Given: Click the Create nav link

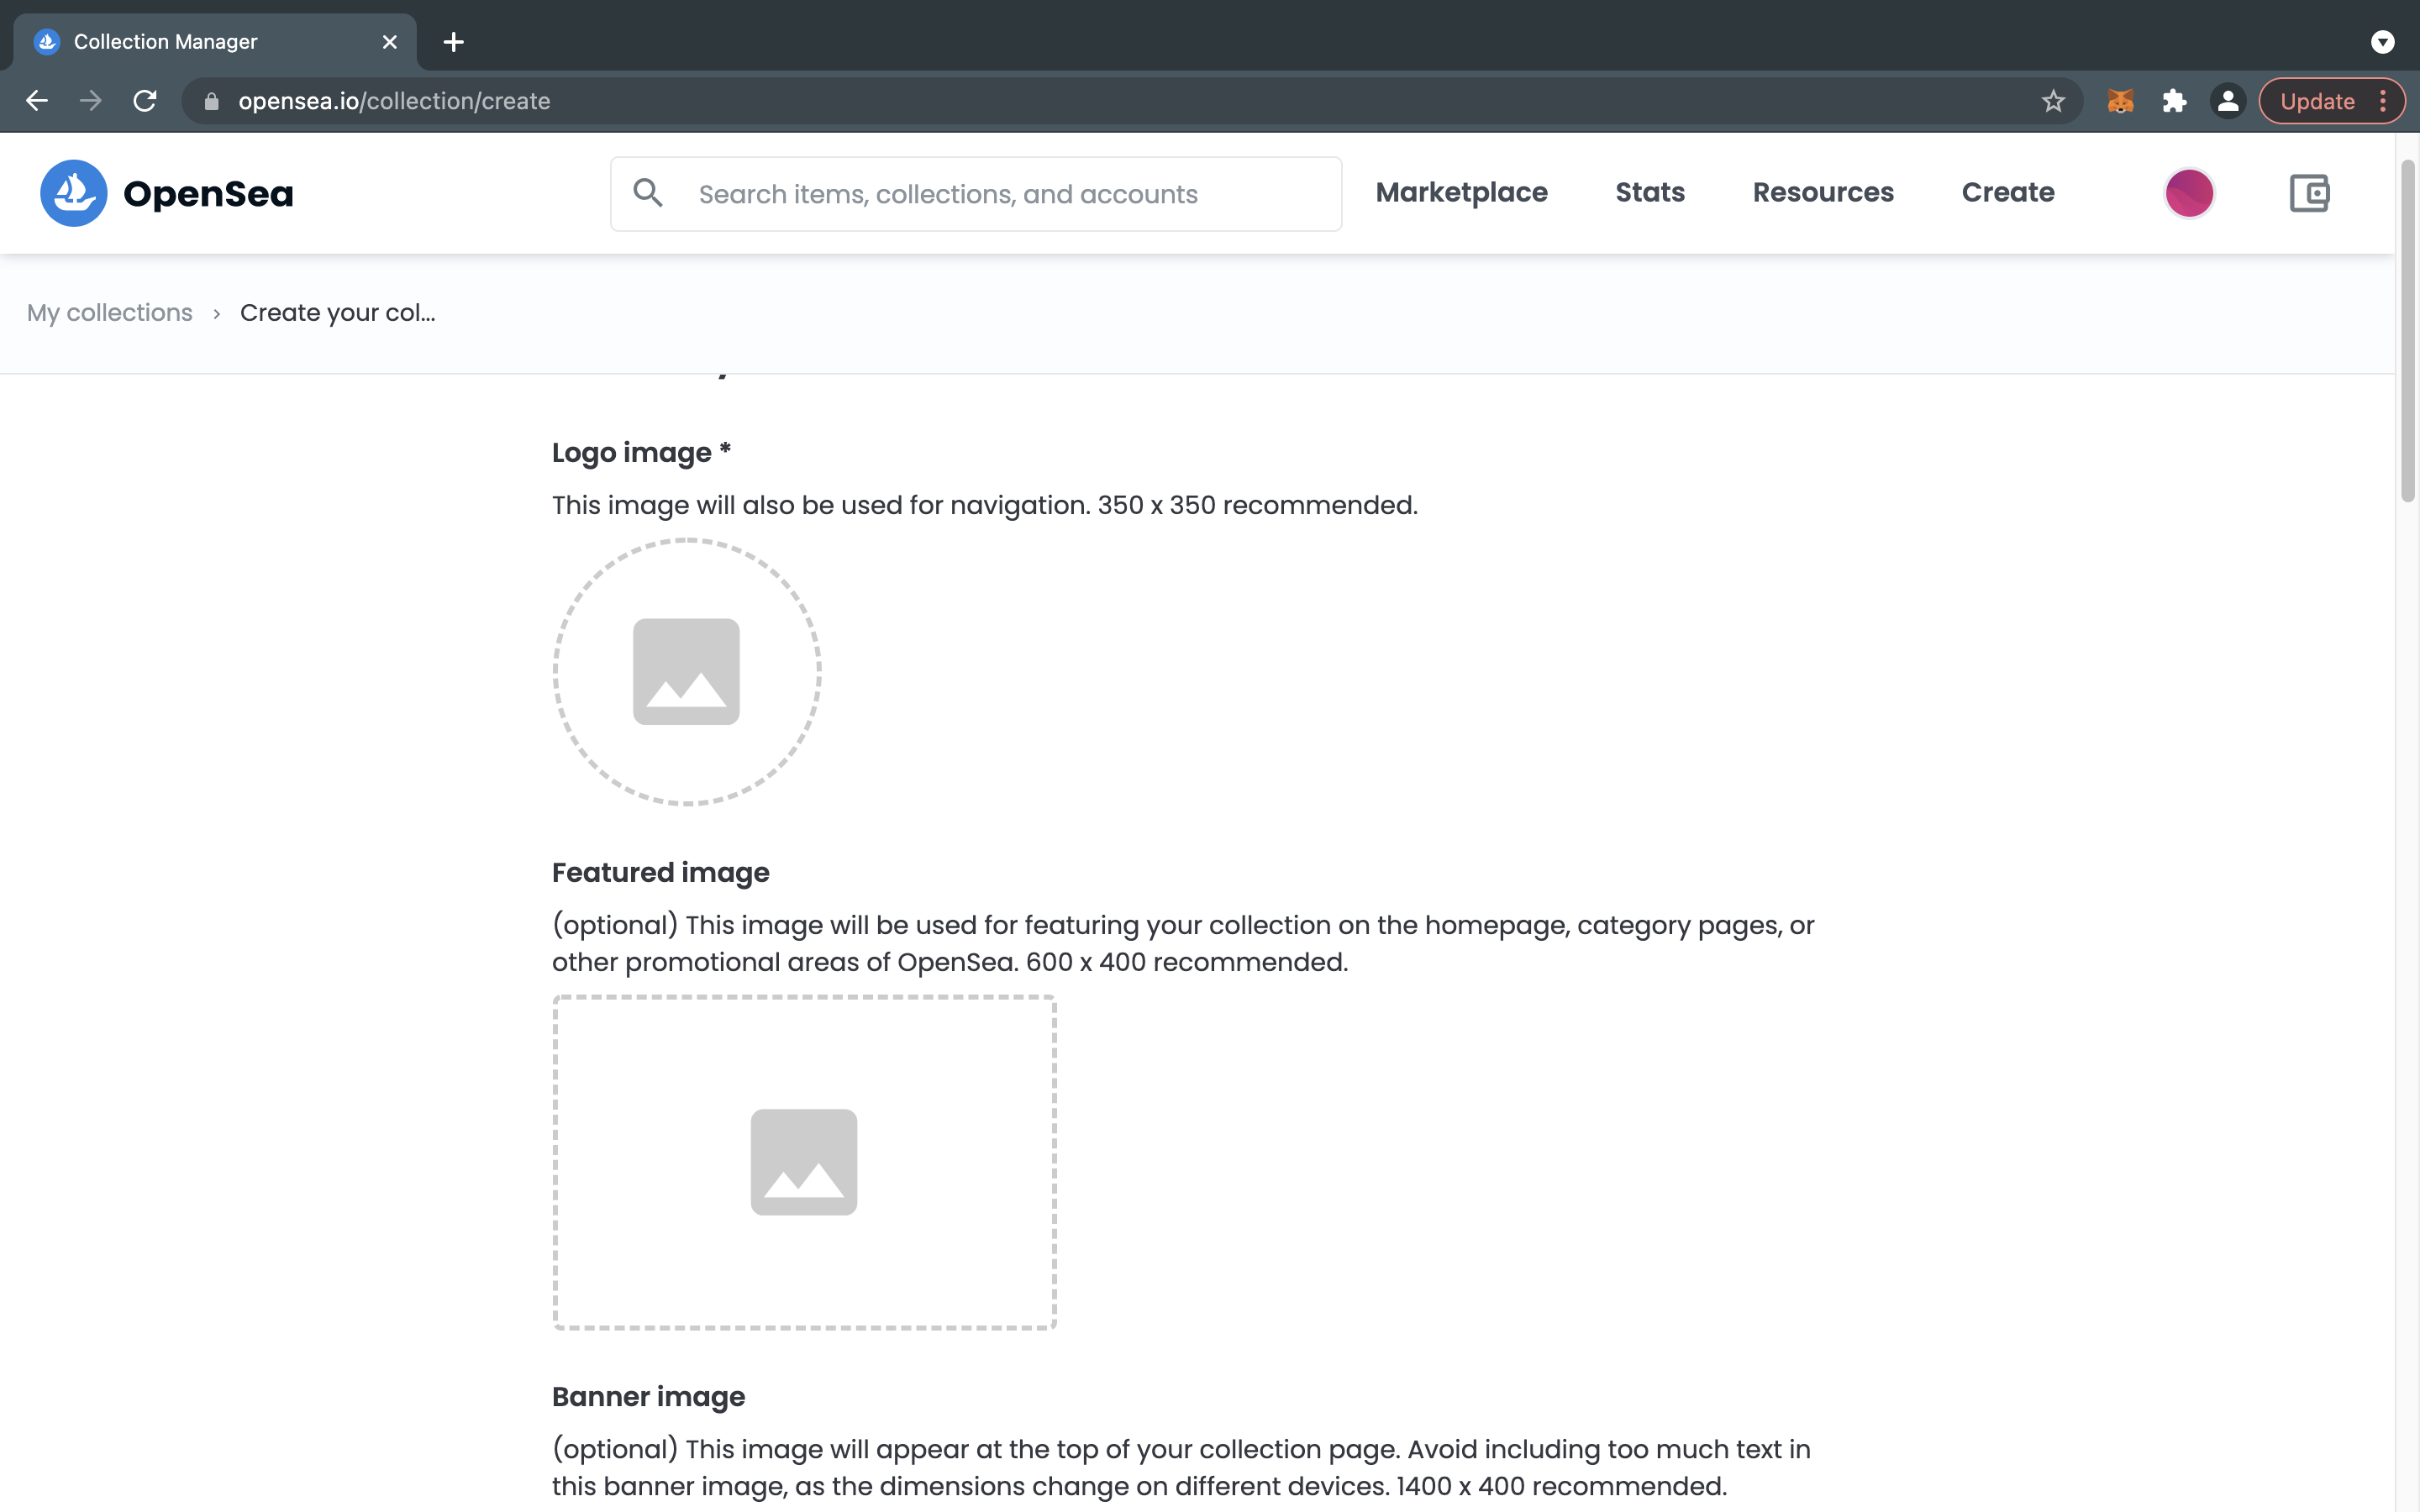Looking at the screenshot, I should click(x=2007, y=192).
